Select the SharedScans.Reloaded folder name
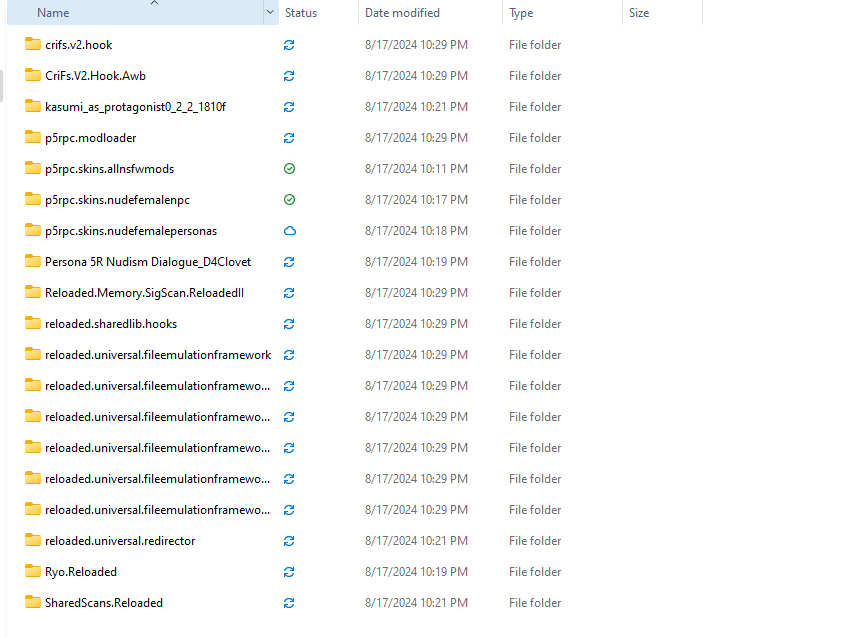This screenshot has width=853, height=638. (x=104, y=603)
